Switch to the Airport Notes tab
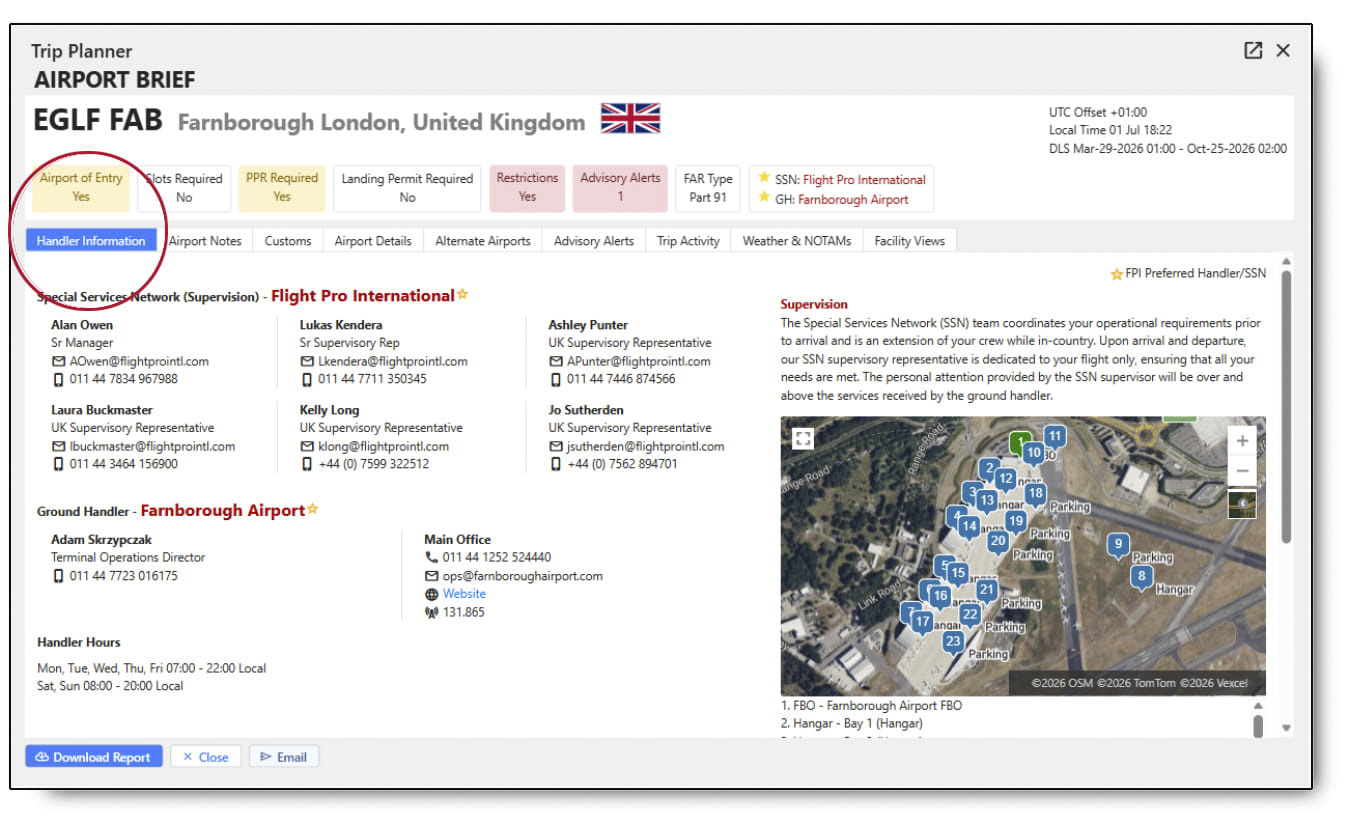Screen dimensions: 1368x828 205,241
